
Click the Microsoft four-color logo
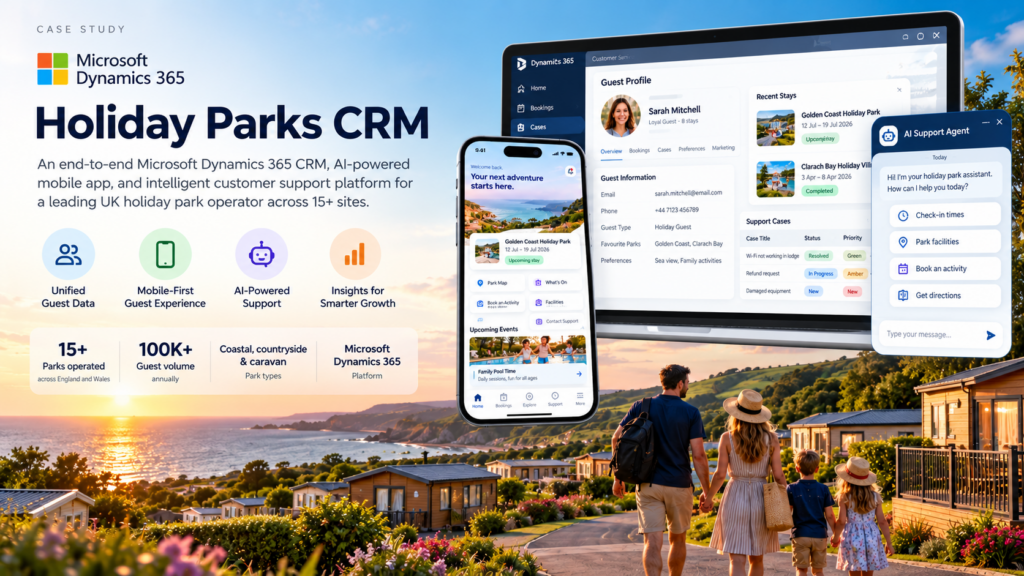pyautogui.click(x=52, y=69)
